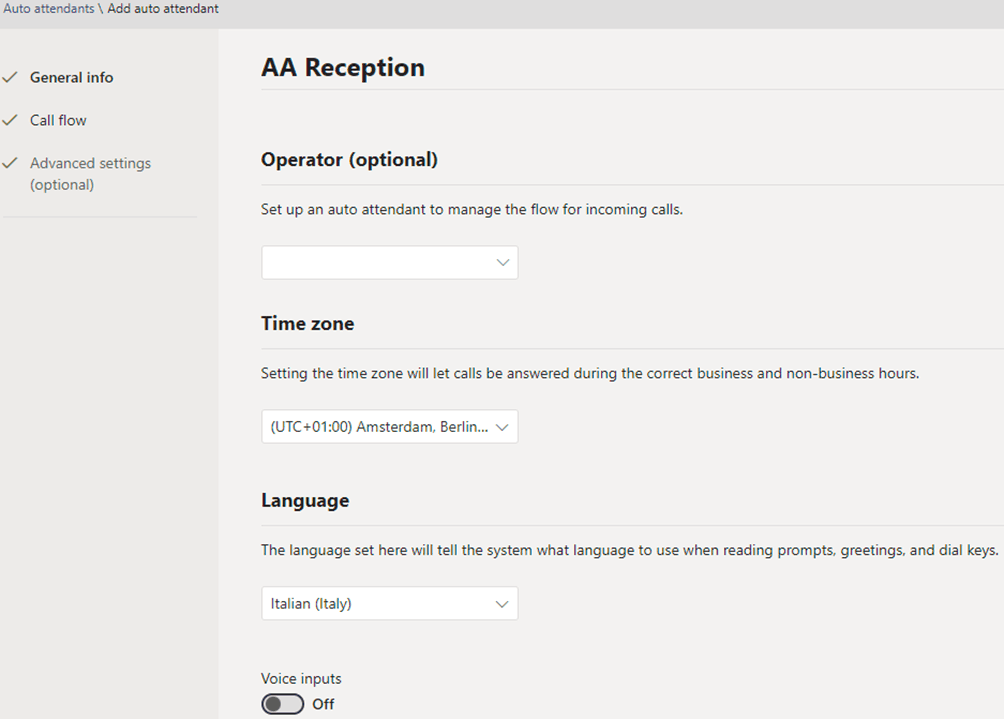Screen dimensions: 1004x719
Task: Click the AA Reception title
Action: point(343,67)
